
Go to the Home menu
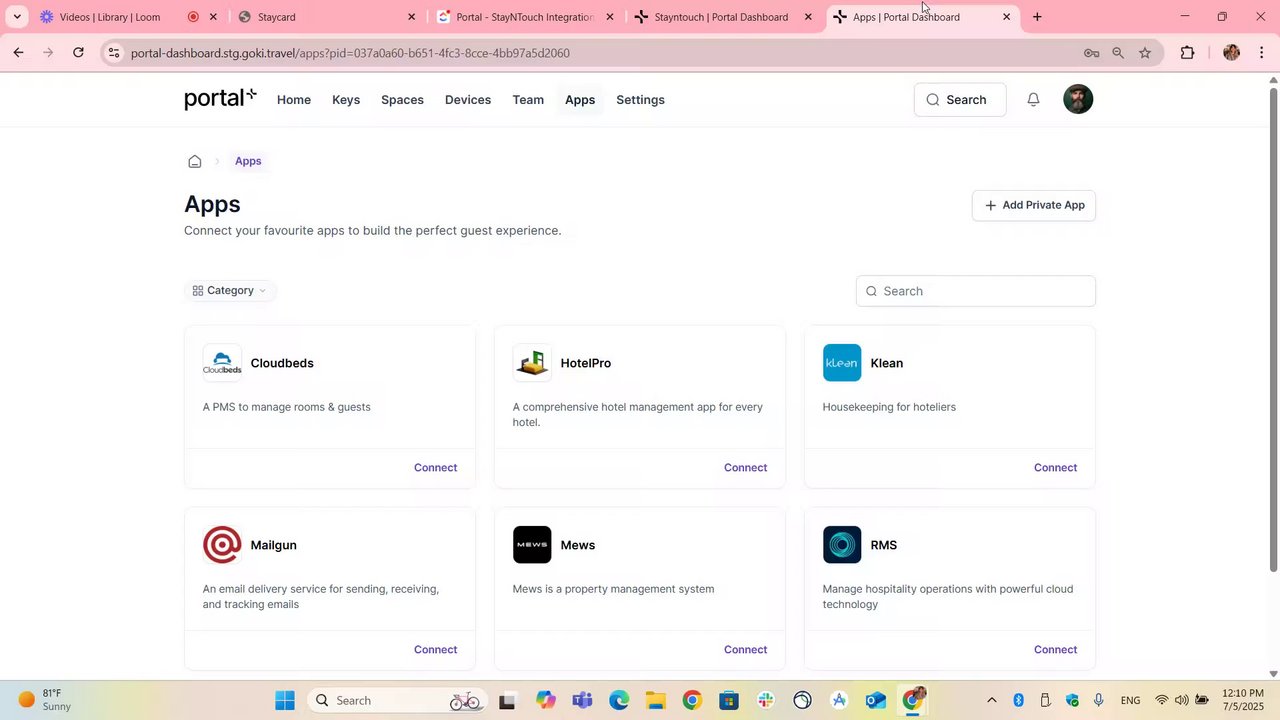point(294,100)
